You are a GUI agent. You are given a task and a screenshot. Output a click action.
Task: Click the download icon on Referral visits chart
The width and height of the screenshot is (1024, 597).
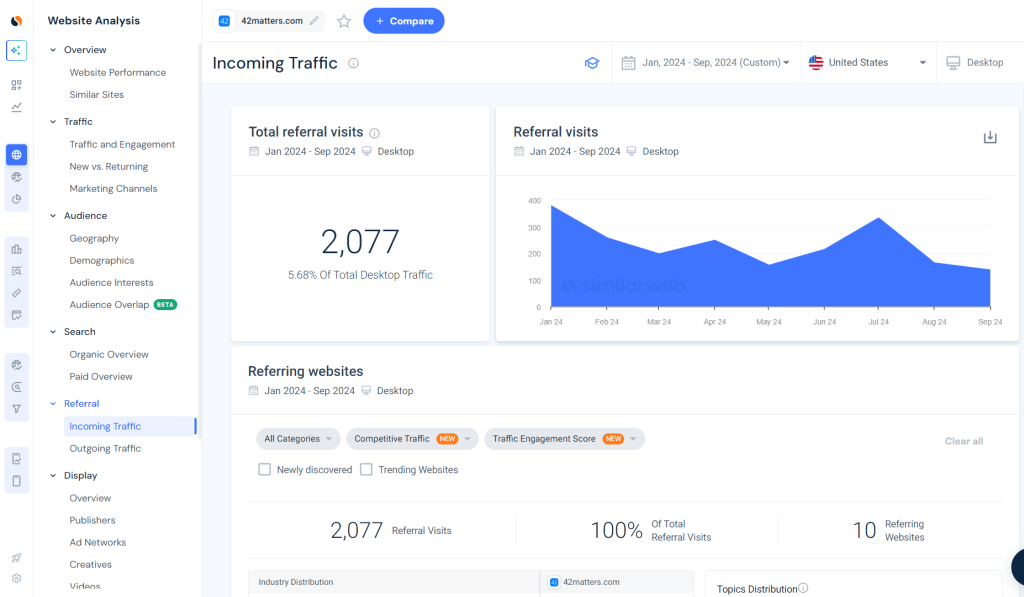[x=990, y=136]
